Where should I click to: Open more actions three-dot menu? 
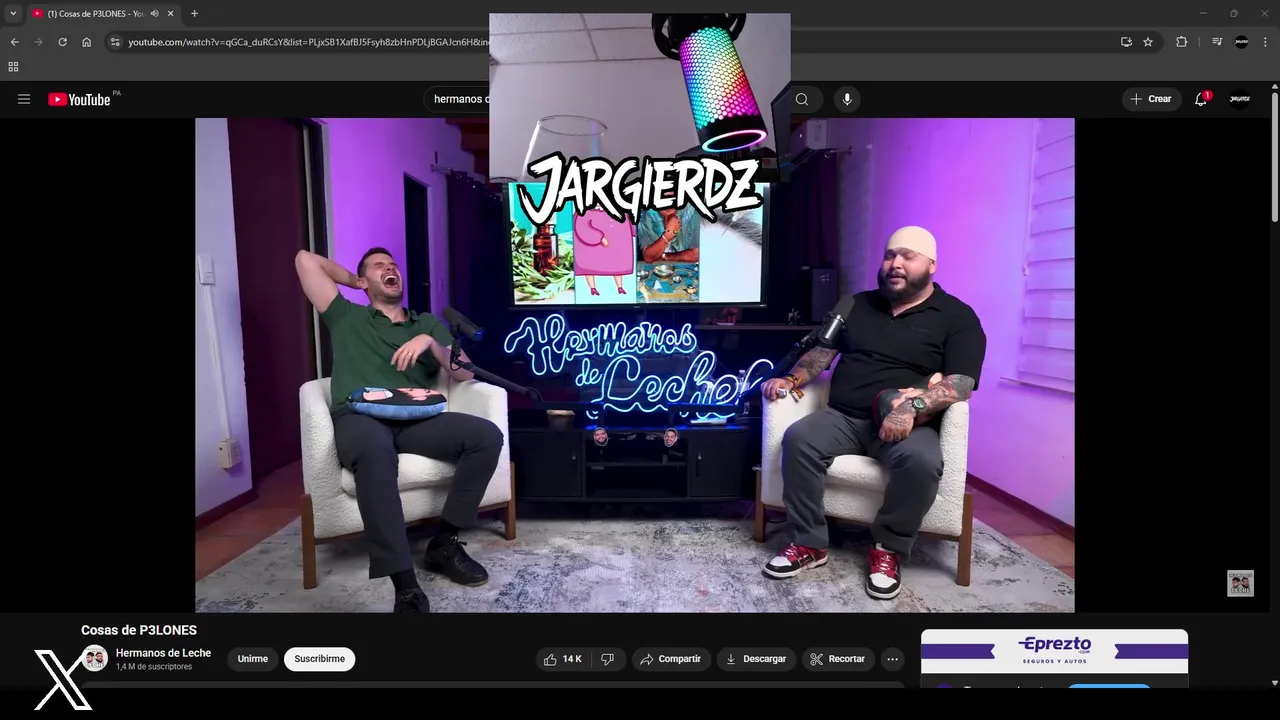coord(893,659)
